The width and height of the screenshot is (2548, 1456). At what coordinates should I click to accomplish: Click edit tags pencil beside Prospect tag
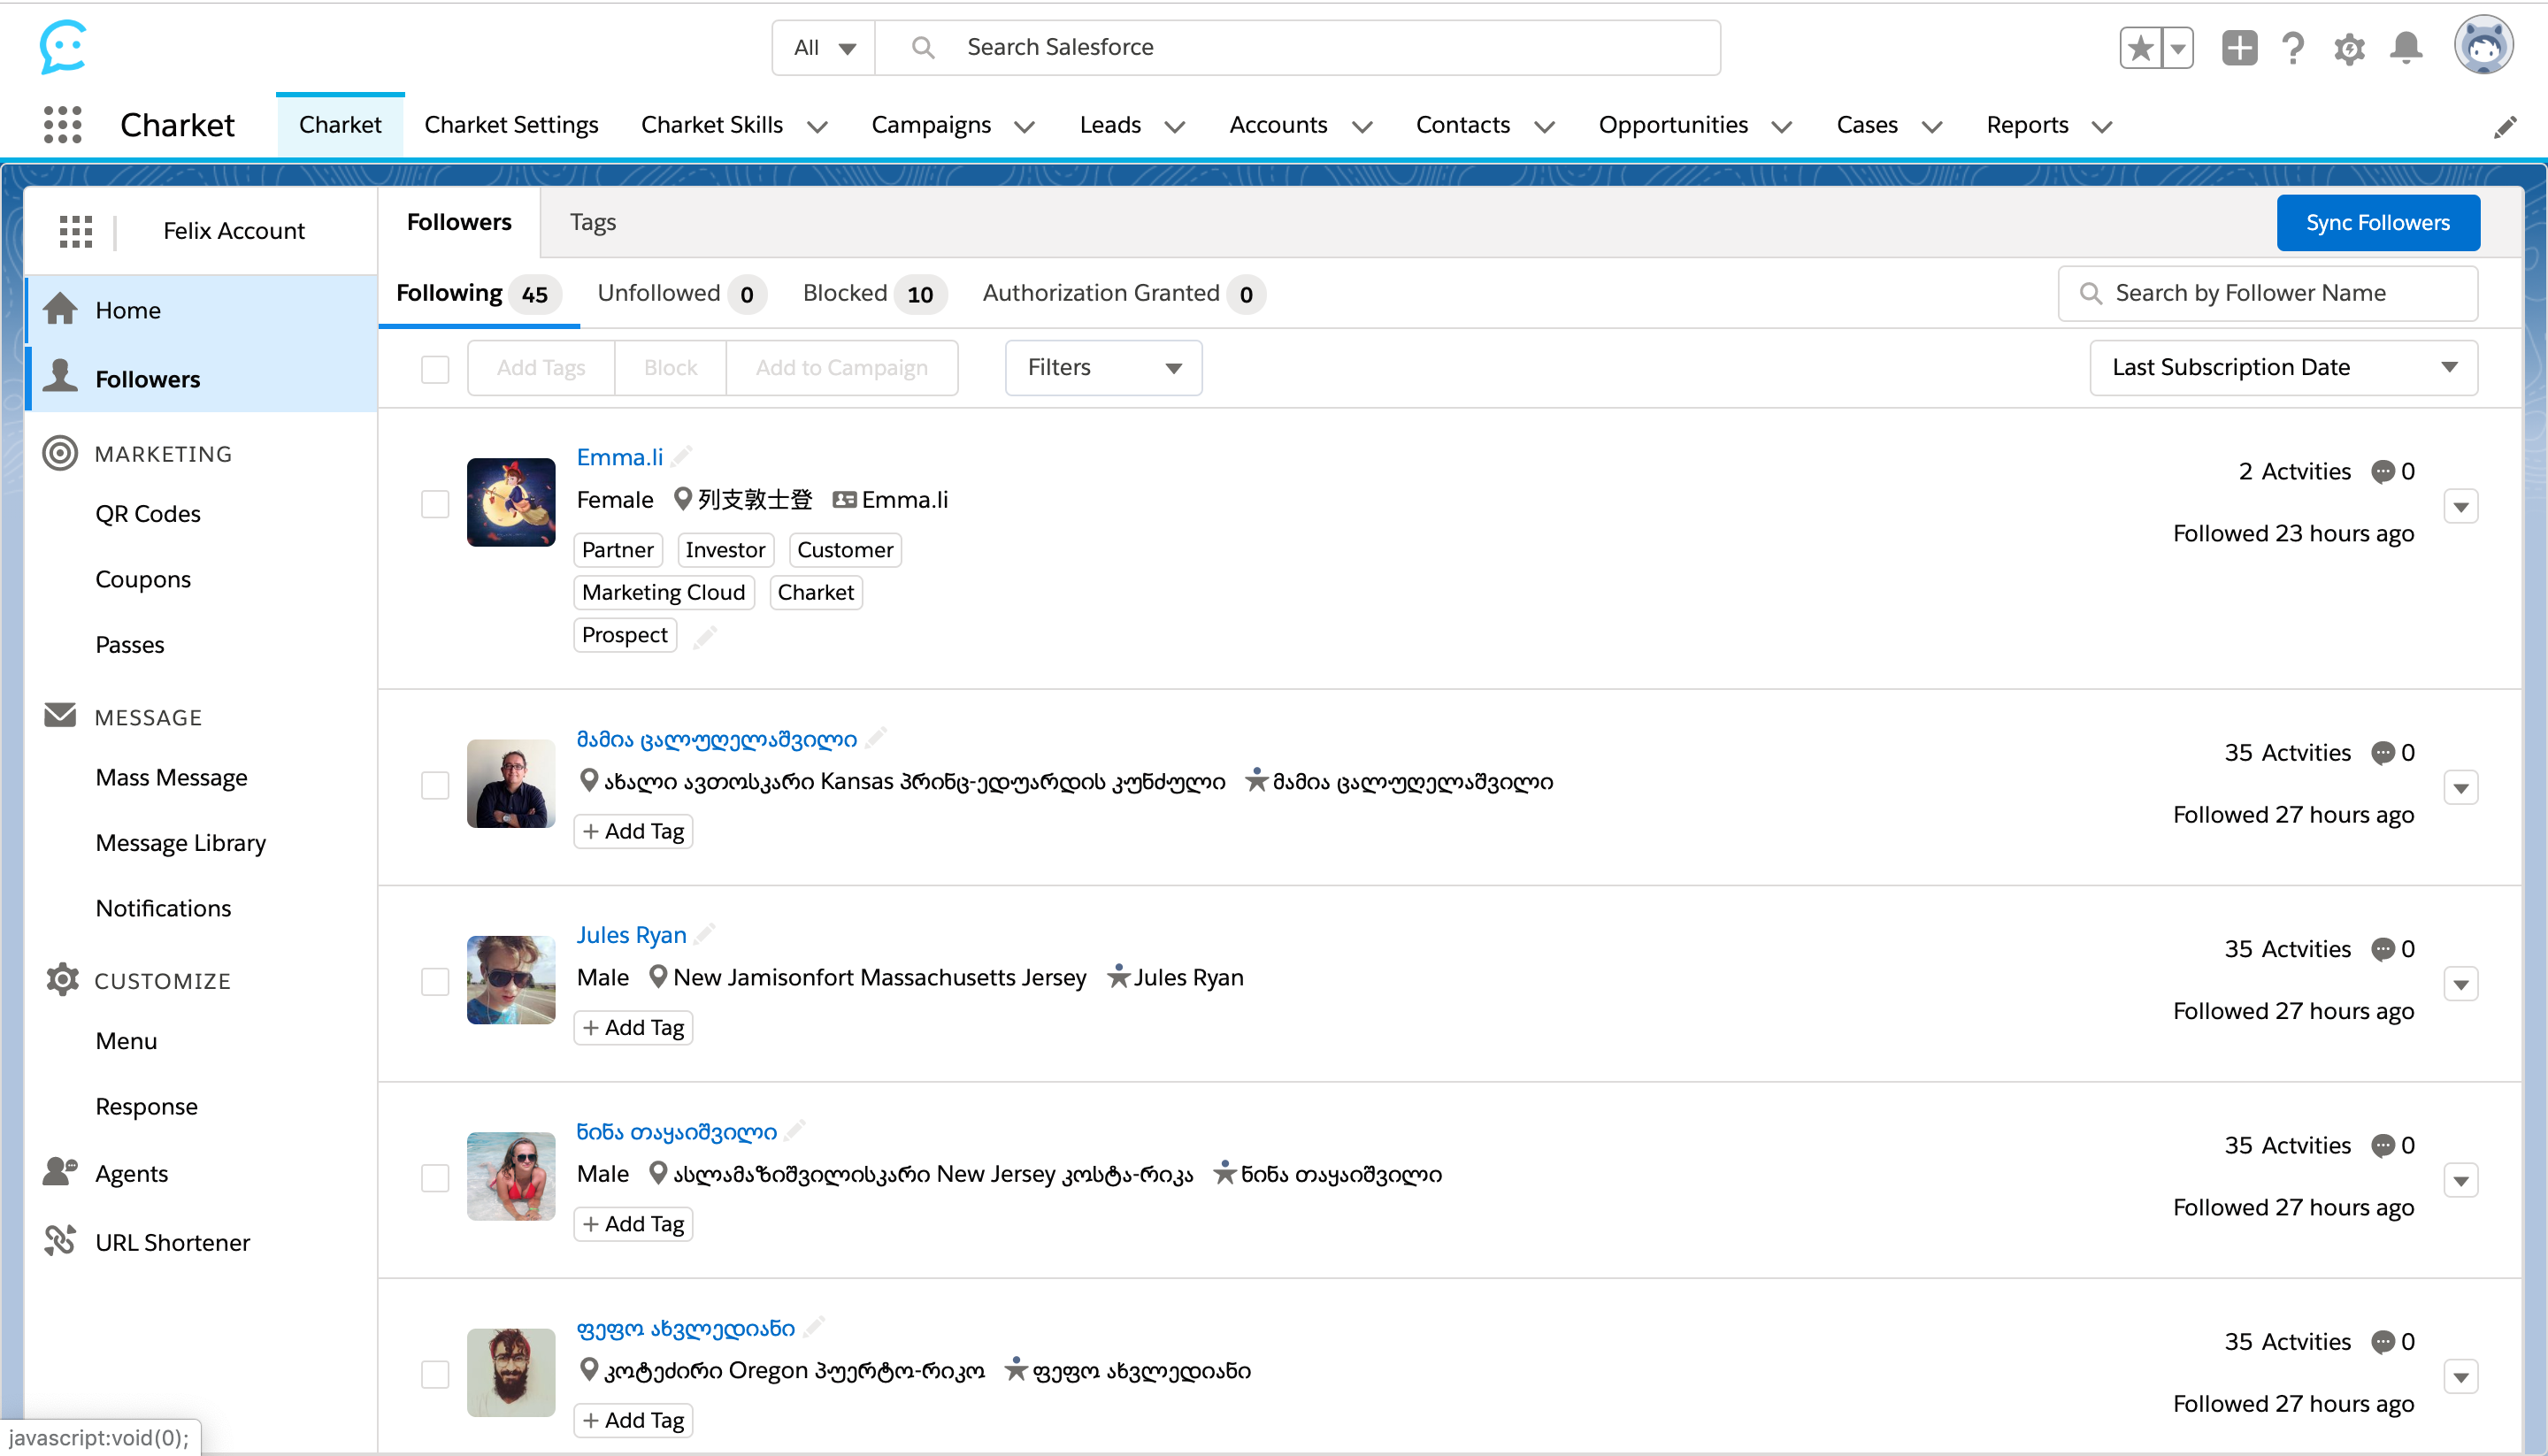point(705,636)
